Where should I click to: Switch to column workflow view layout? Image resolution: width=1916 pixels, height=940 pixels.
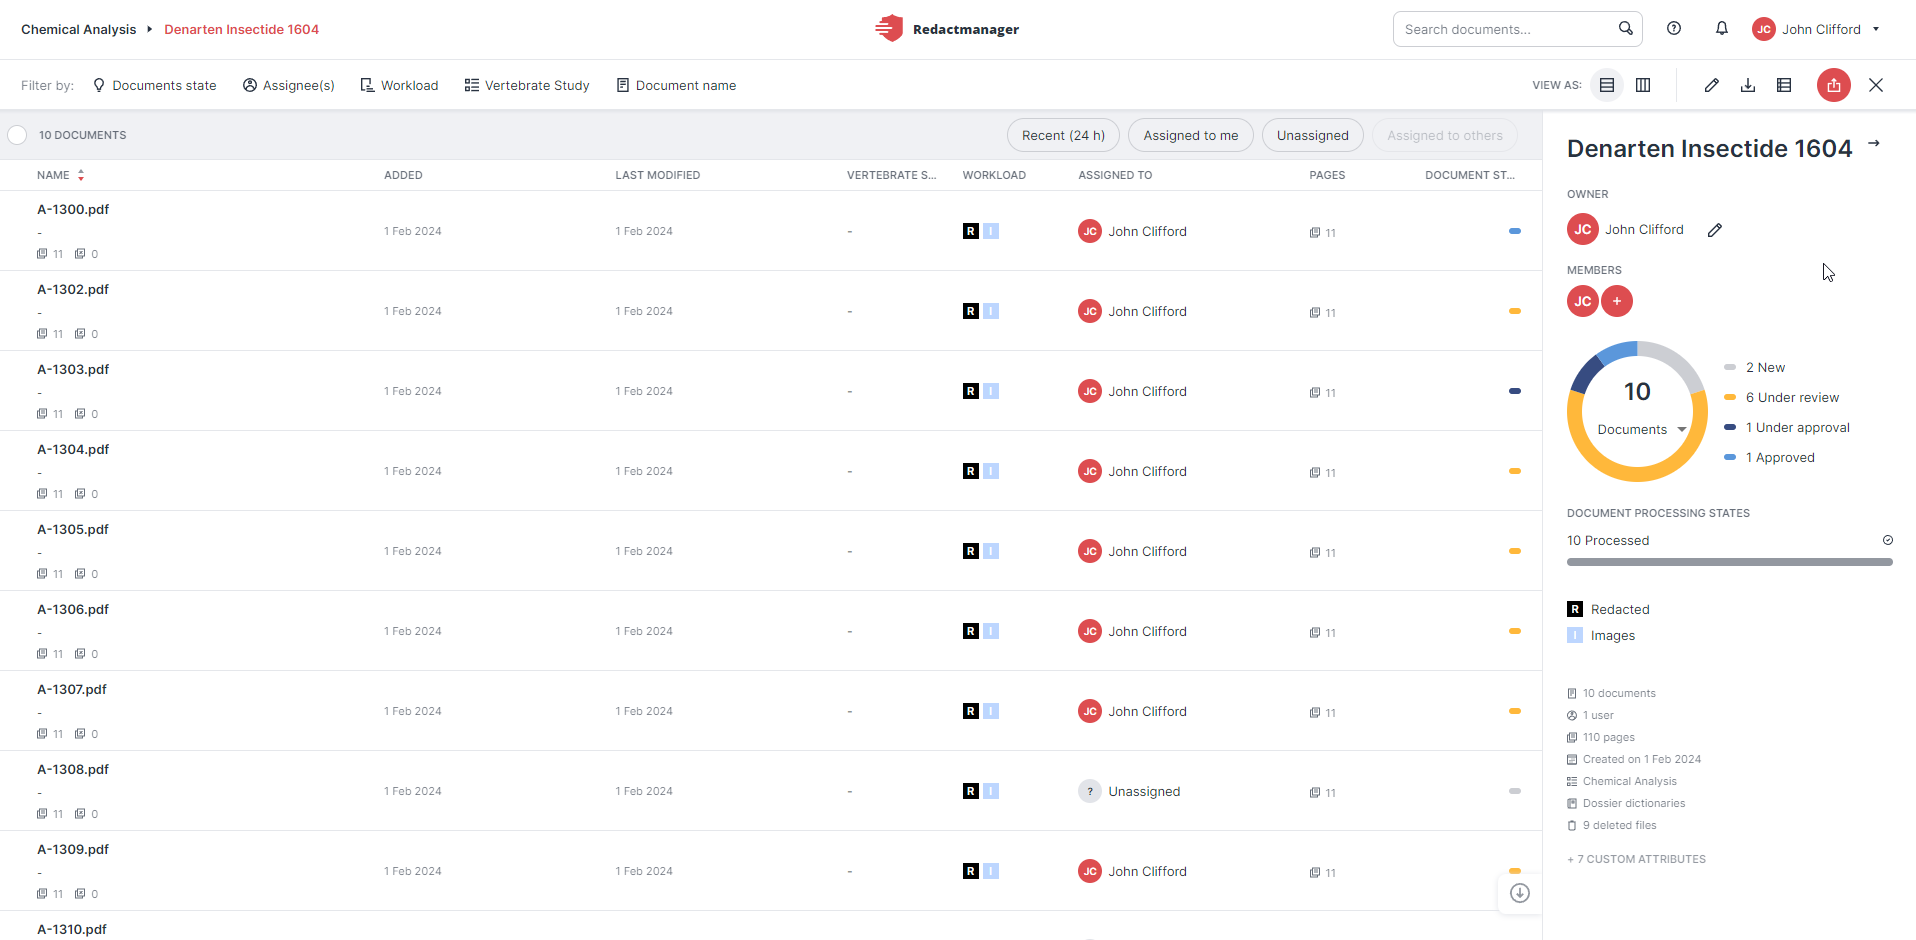(1643, 85)
